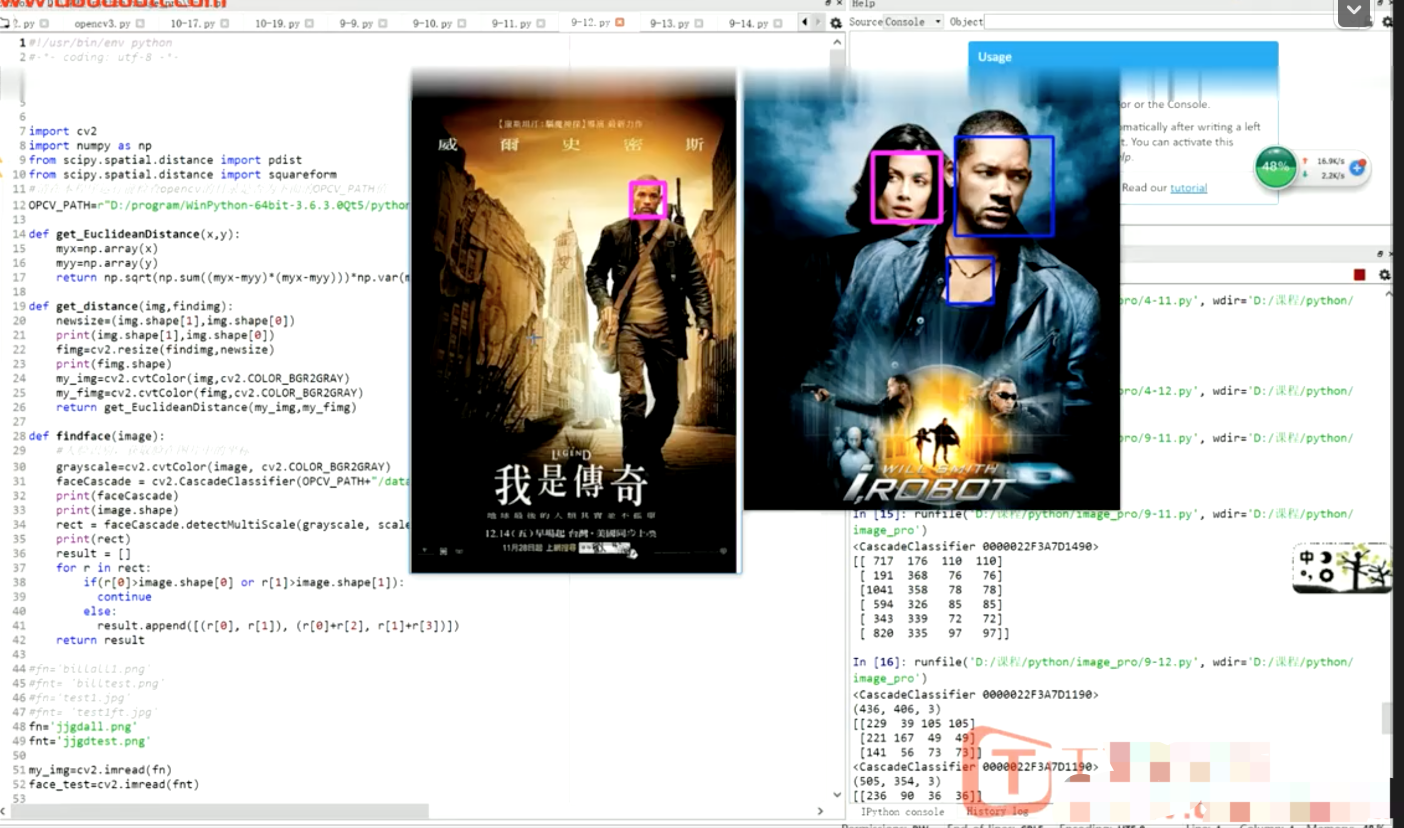Close the 9-10.py editor tab
The height and width of the screenshot is (828, 1404).
tap(463, 23)
